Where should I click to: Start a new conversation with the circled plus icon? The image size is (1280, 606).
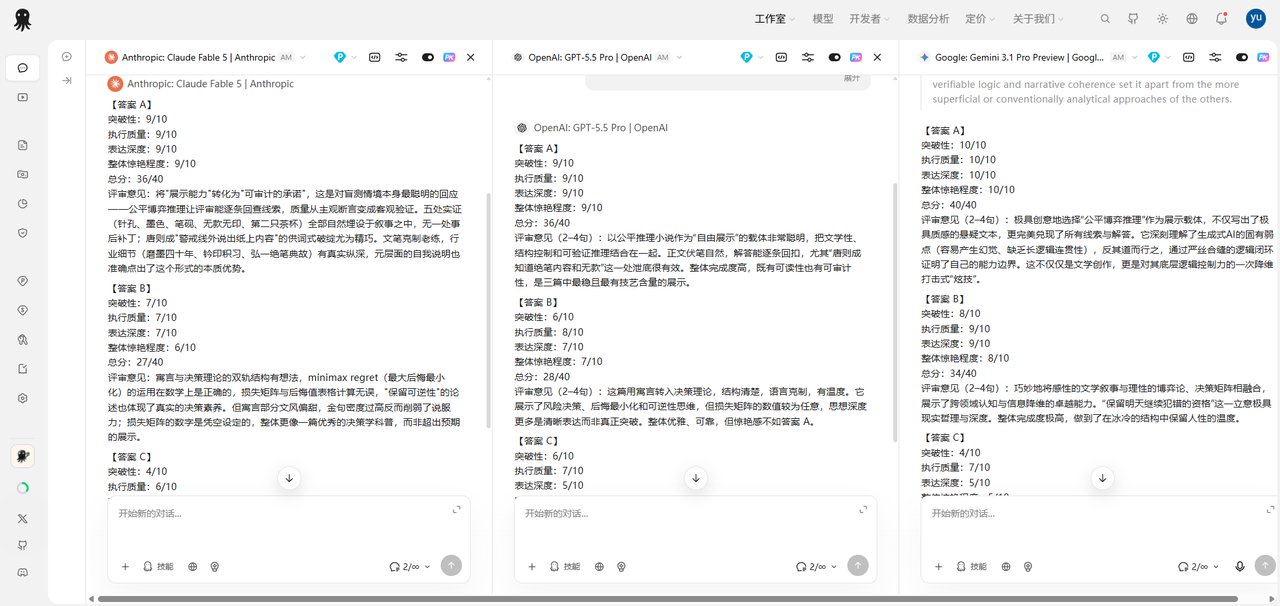[67, 57]
